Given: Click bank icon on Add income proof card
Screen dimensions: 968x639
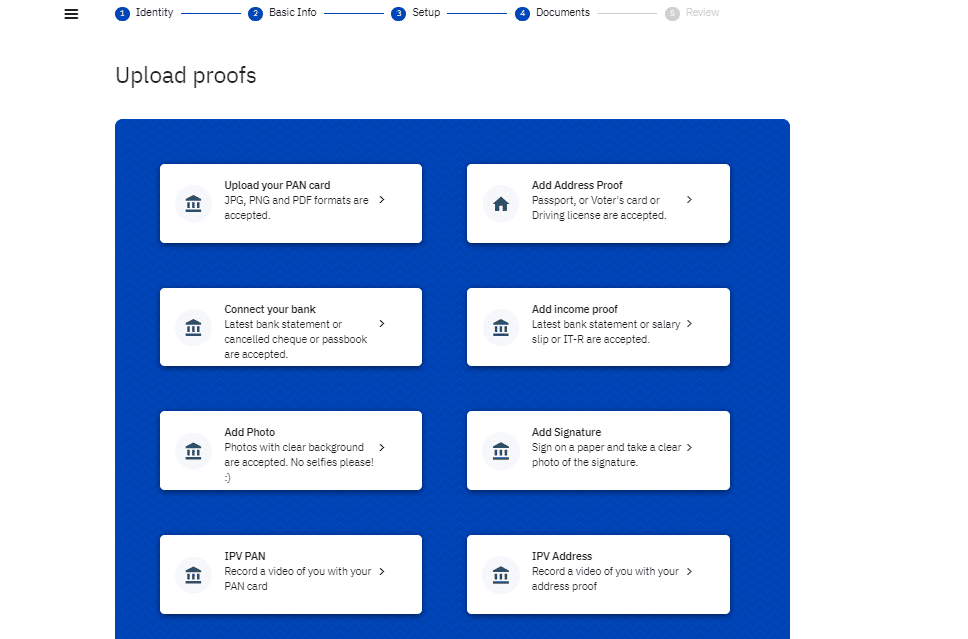Looking at the screenshot, I should [x=501, y=327].
